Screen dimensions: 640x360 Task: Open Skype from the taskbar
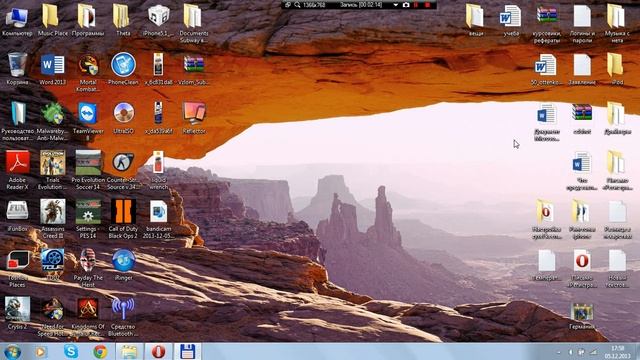(x=71, y=351)
